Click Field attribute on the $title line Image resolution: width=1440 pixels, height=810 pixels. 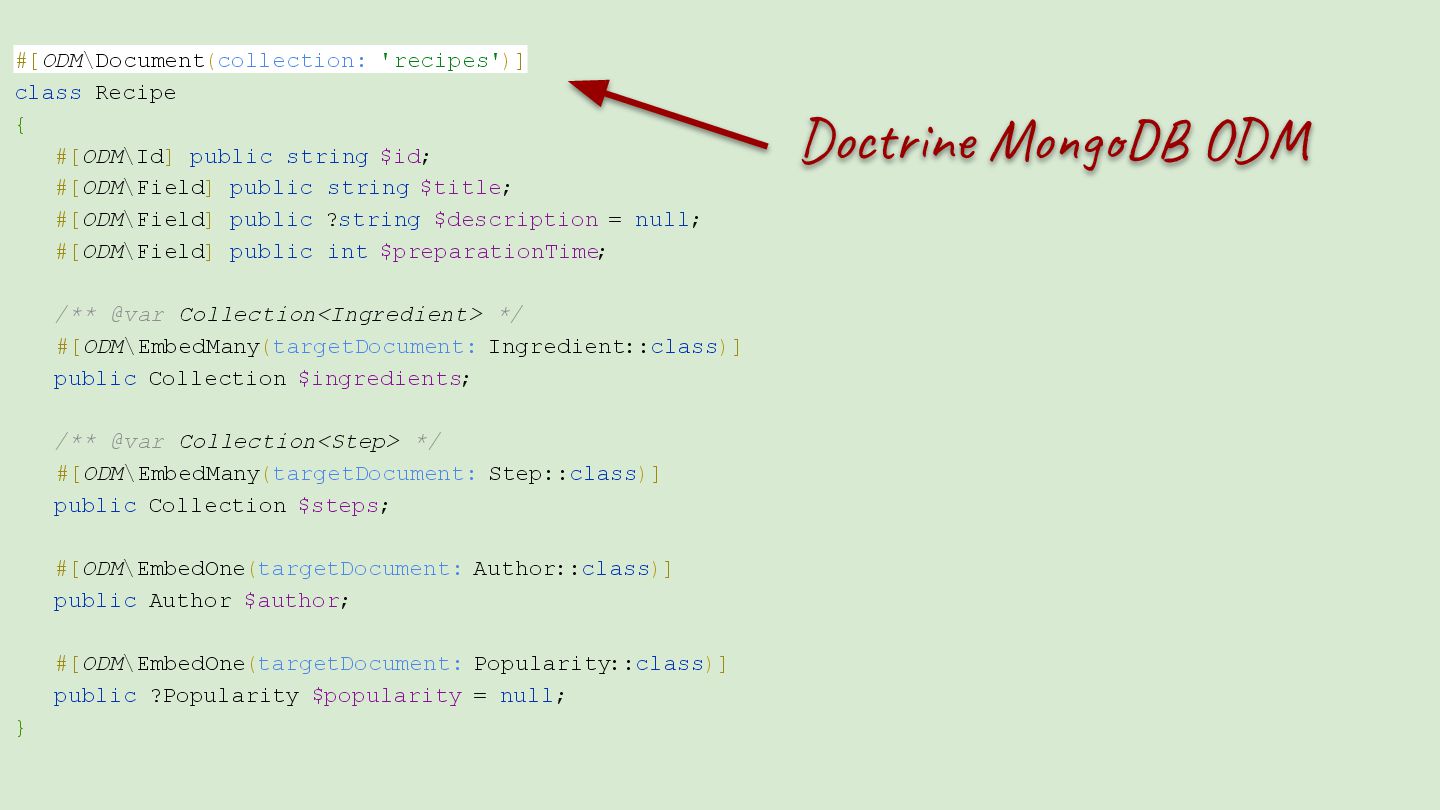171,188
